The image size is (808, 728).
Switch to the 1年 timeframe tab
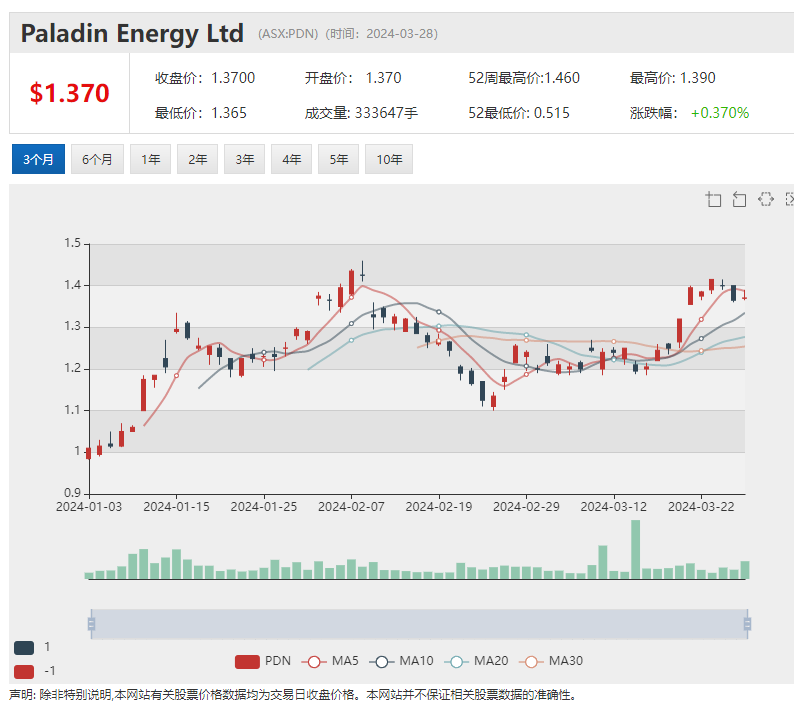click(x=150, y=158)
